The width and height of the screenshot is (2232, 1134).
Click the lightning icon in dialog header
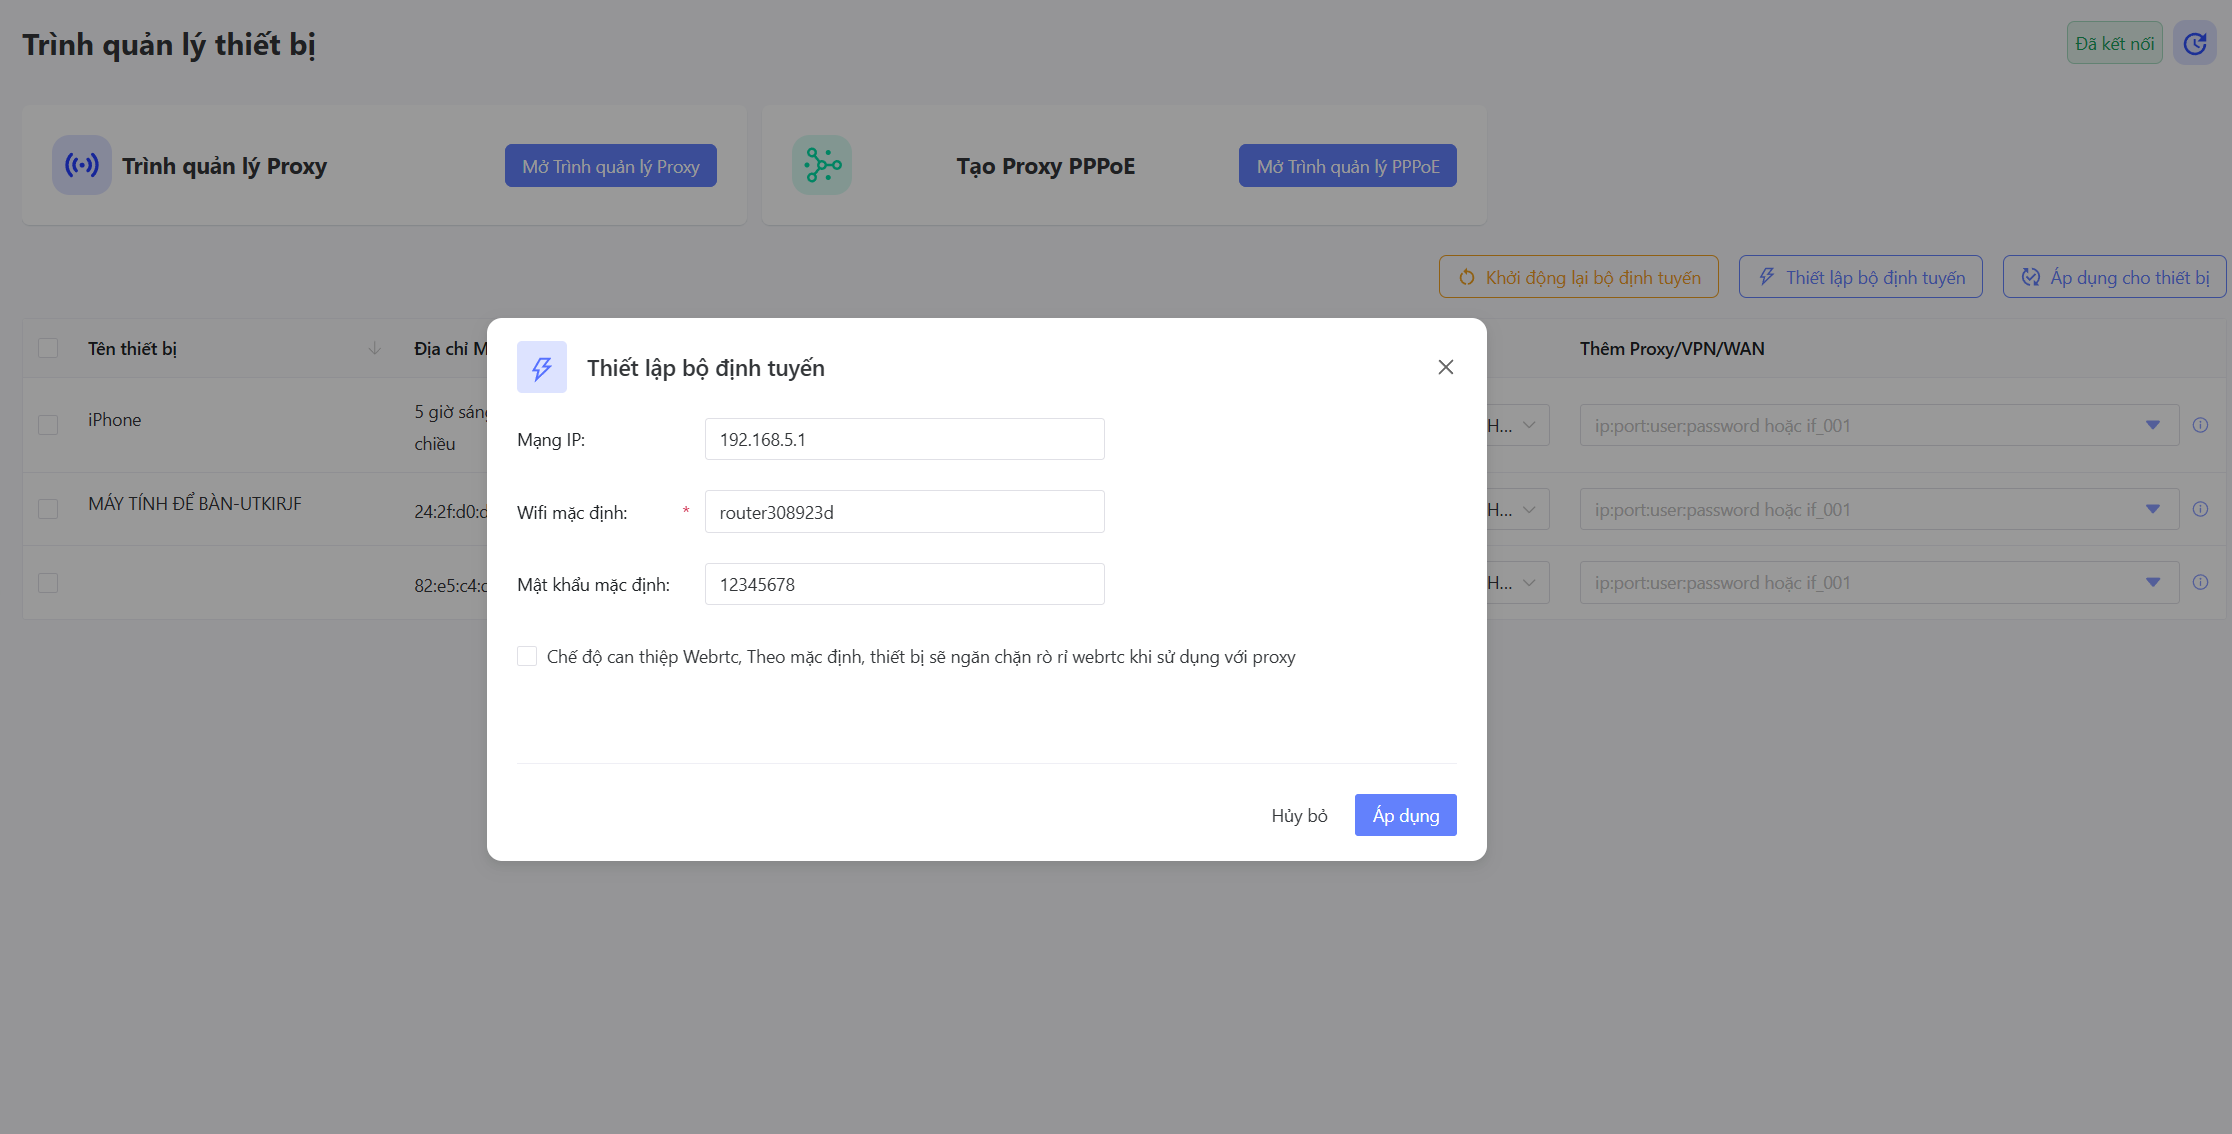click(542, 367)
